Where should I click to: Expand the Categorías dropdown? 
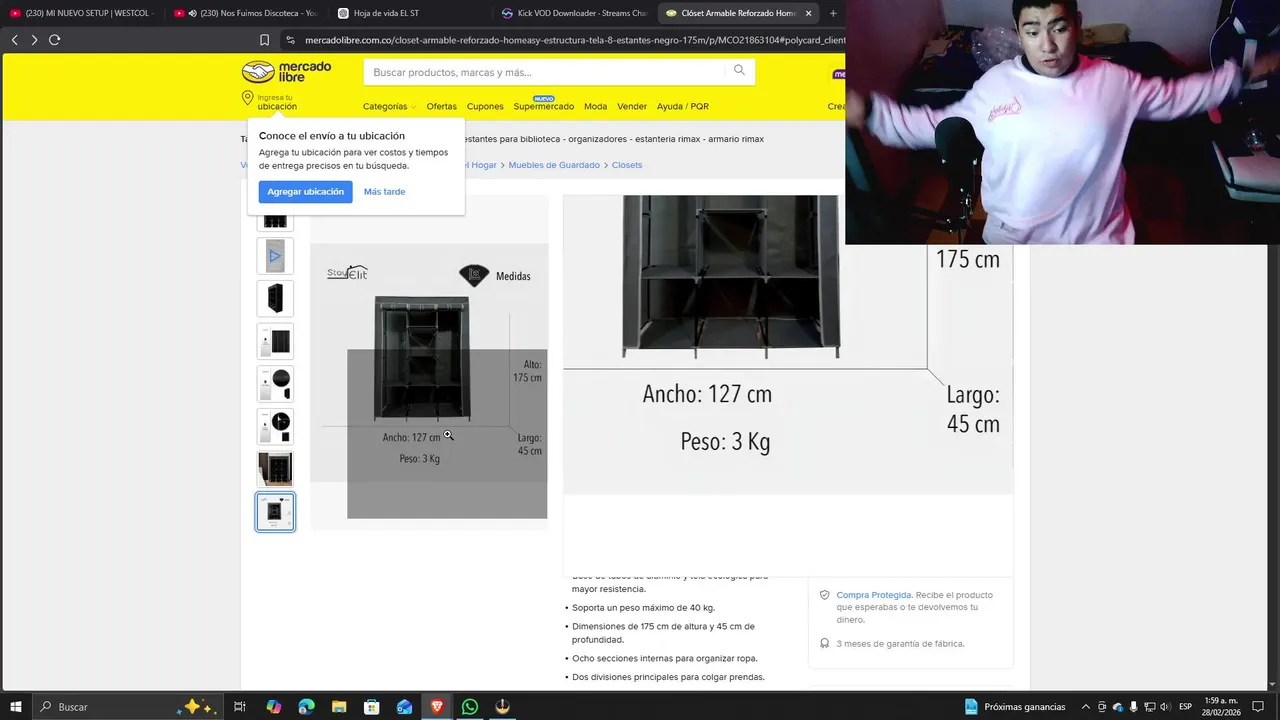[389, 106]
